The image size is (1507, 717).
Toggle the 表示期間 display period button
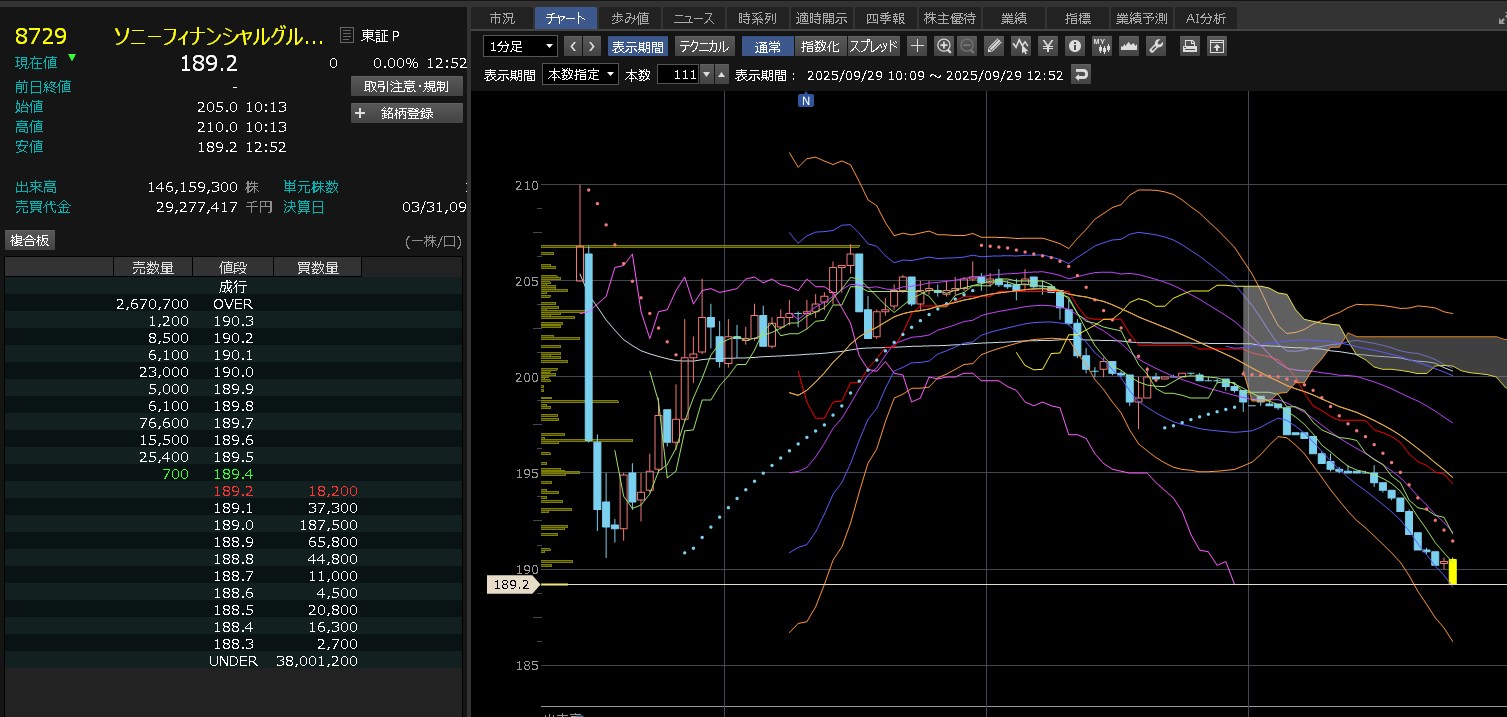637,46
